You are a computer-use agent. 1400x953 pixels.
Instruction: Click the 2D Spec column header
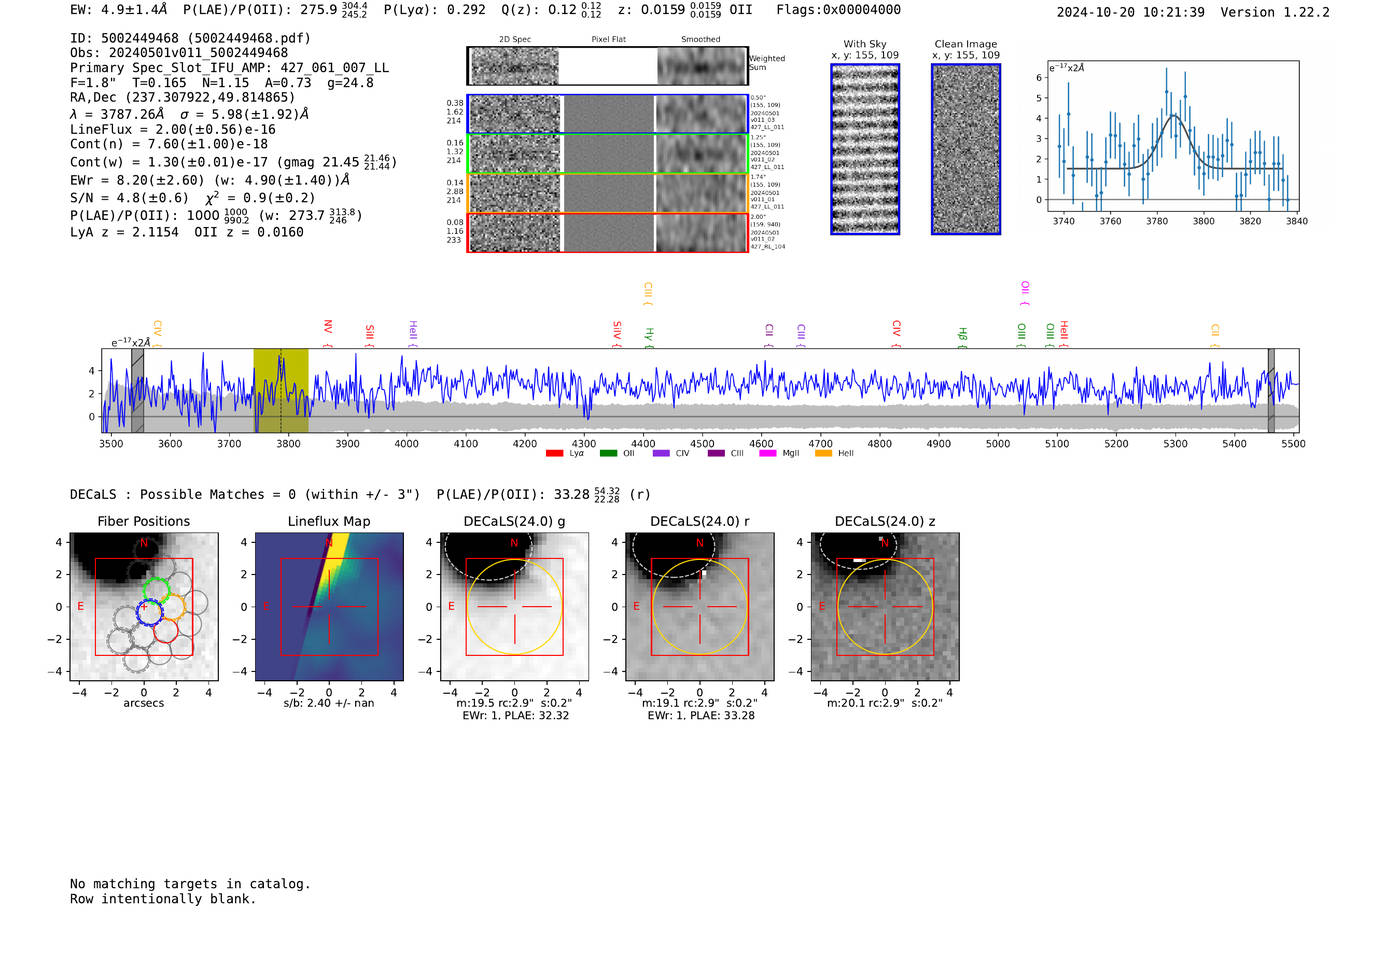click(515, 40)
